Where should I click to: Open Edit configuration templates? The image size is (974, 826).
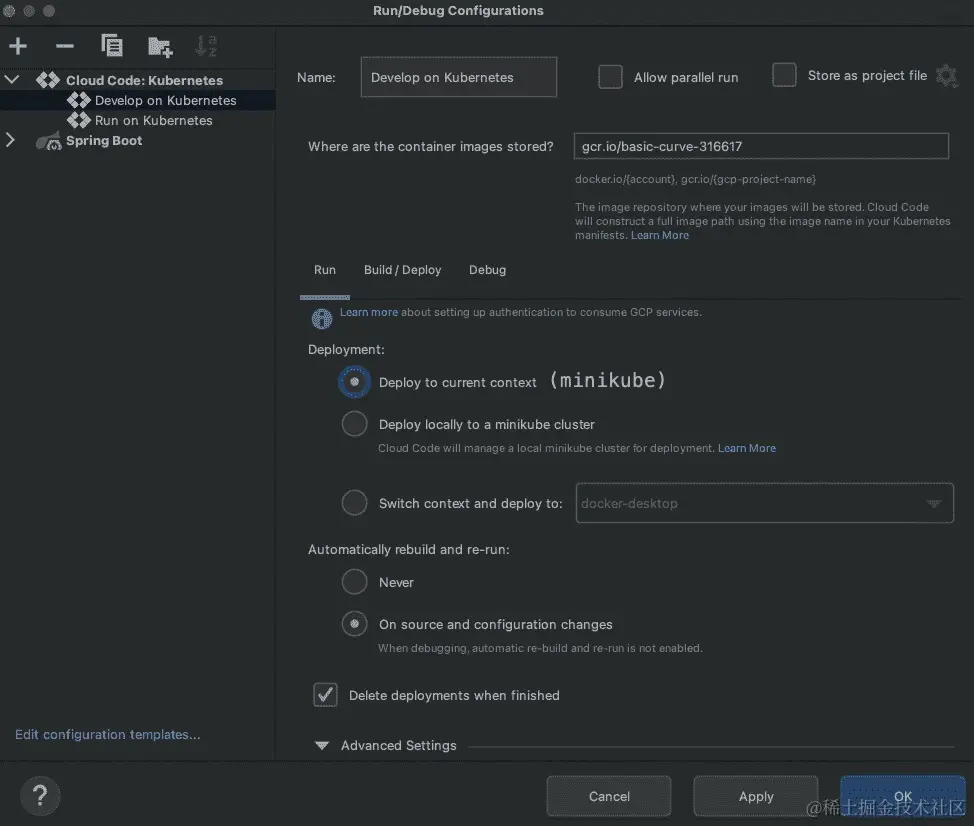pyautogui.click(x=106, y=733)
